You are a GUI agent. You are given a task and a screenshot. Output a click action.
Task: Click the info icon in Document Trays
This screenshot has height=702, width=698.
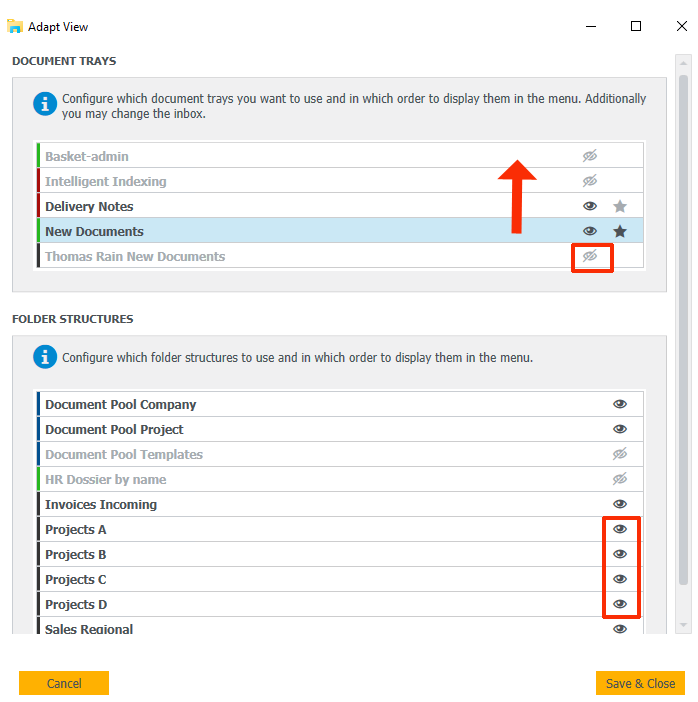point(45,103)
